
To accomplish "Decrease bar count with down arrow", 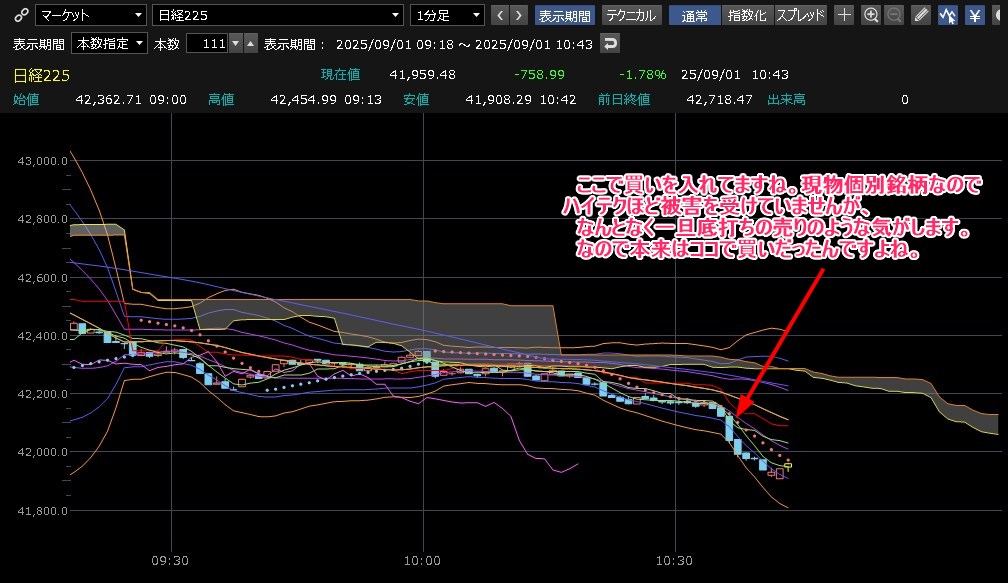I will pyautogui.click(x=235, y=43).
